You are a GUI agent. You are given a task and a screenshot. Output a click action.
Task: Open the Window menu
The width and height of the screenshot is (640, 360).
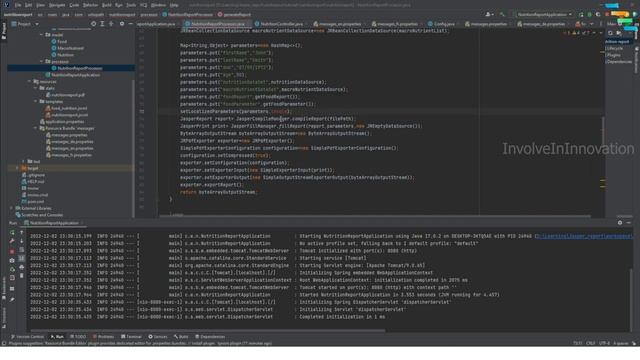(x=158, y=5)
